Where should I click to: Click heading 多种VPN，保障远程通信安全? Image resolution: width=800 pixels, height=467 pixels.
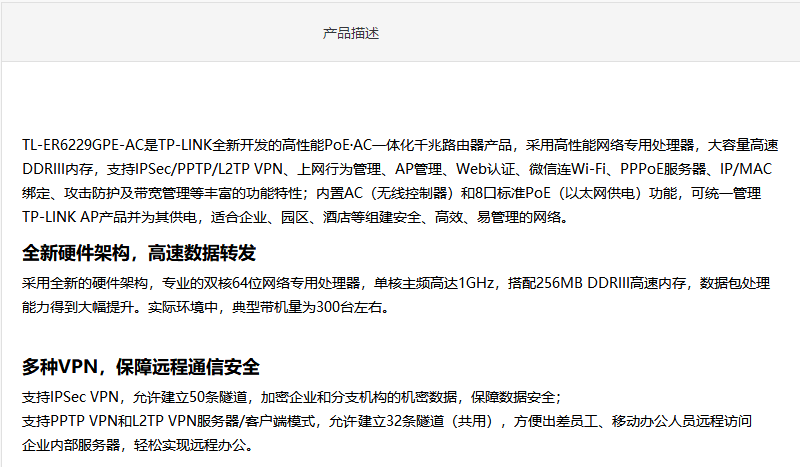point(141,367)
